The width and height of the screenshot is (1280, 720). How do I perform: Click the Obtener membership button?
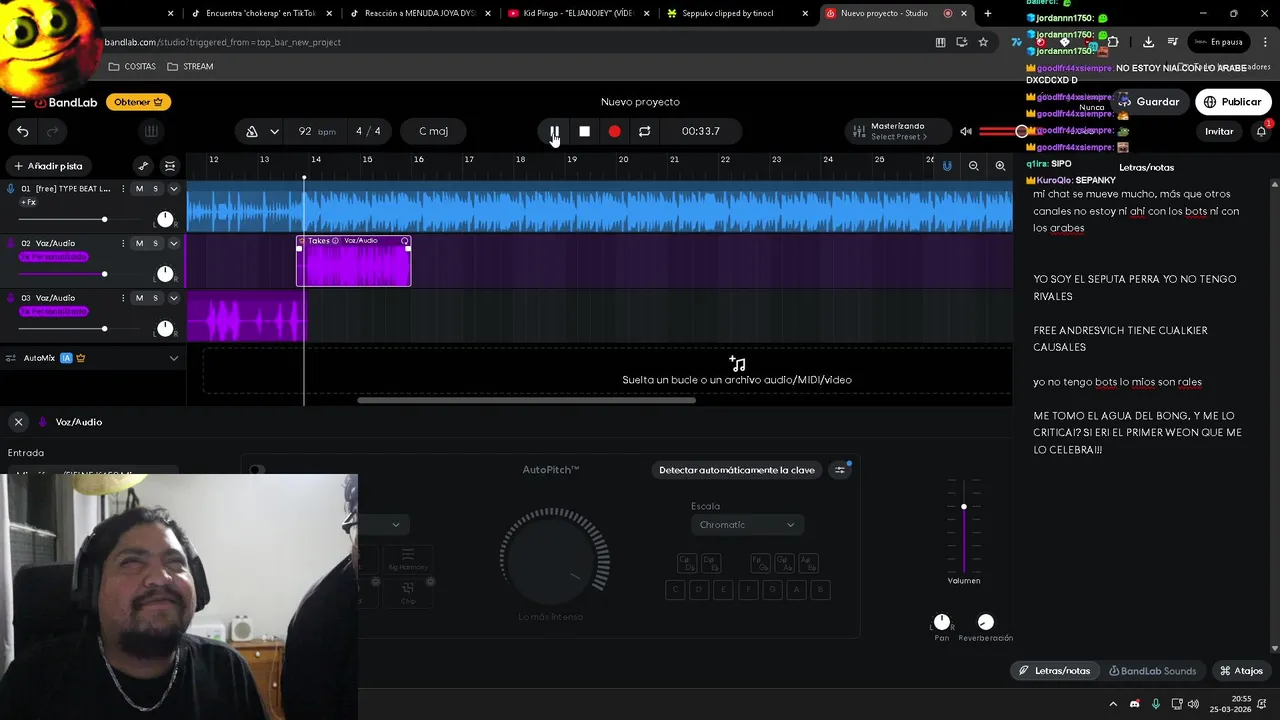click(x=138, y=102)
